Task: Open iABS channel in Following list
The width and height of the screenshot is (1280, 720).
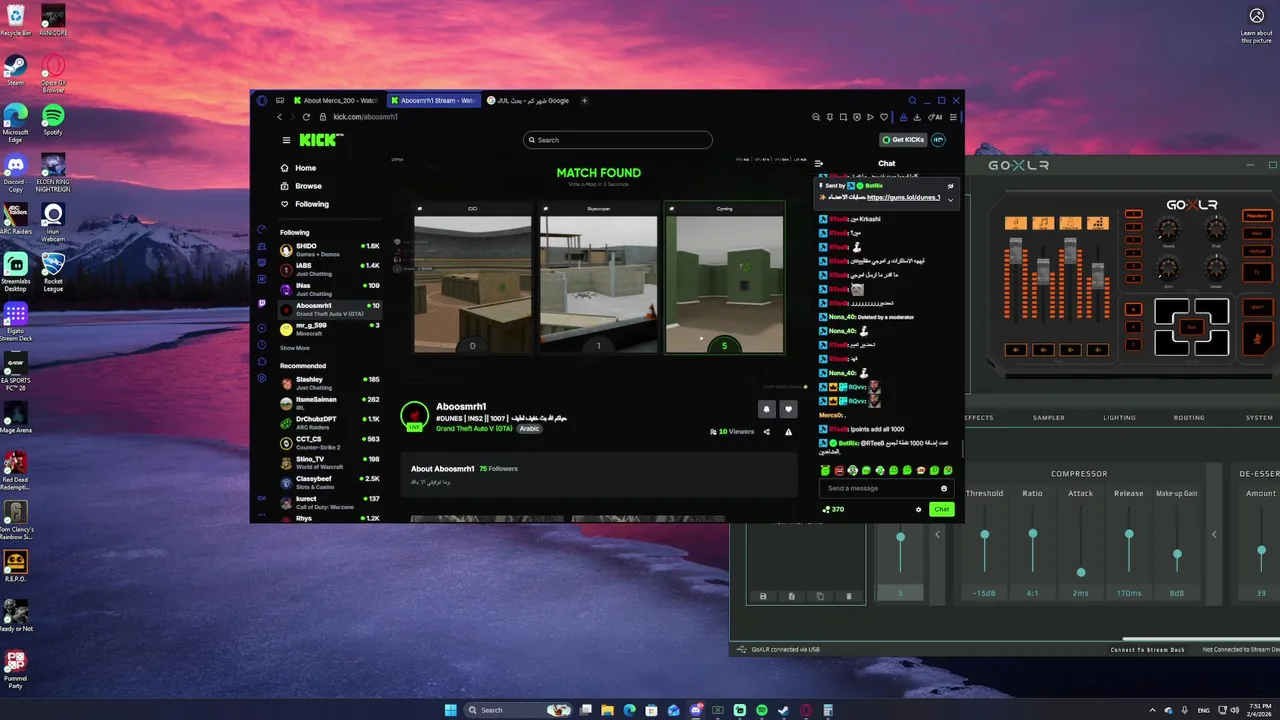Action: click(329, 269)
